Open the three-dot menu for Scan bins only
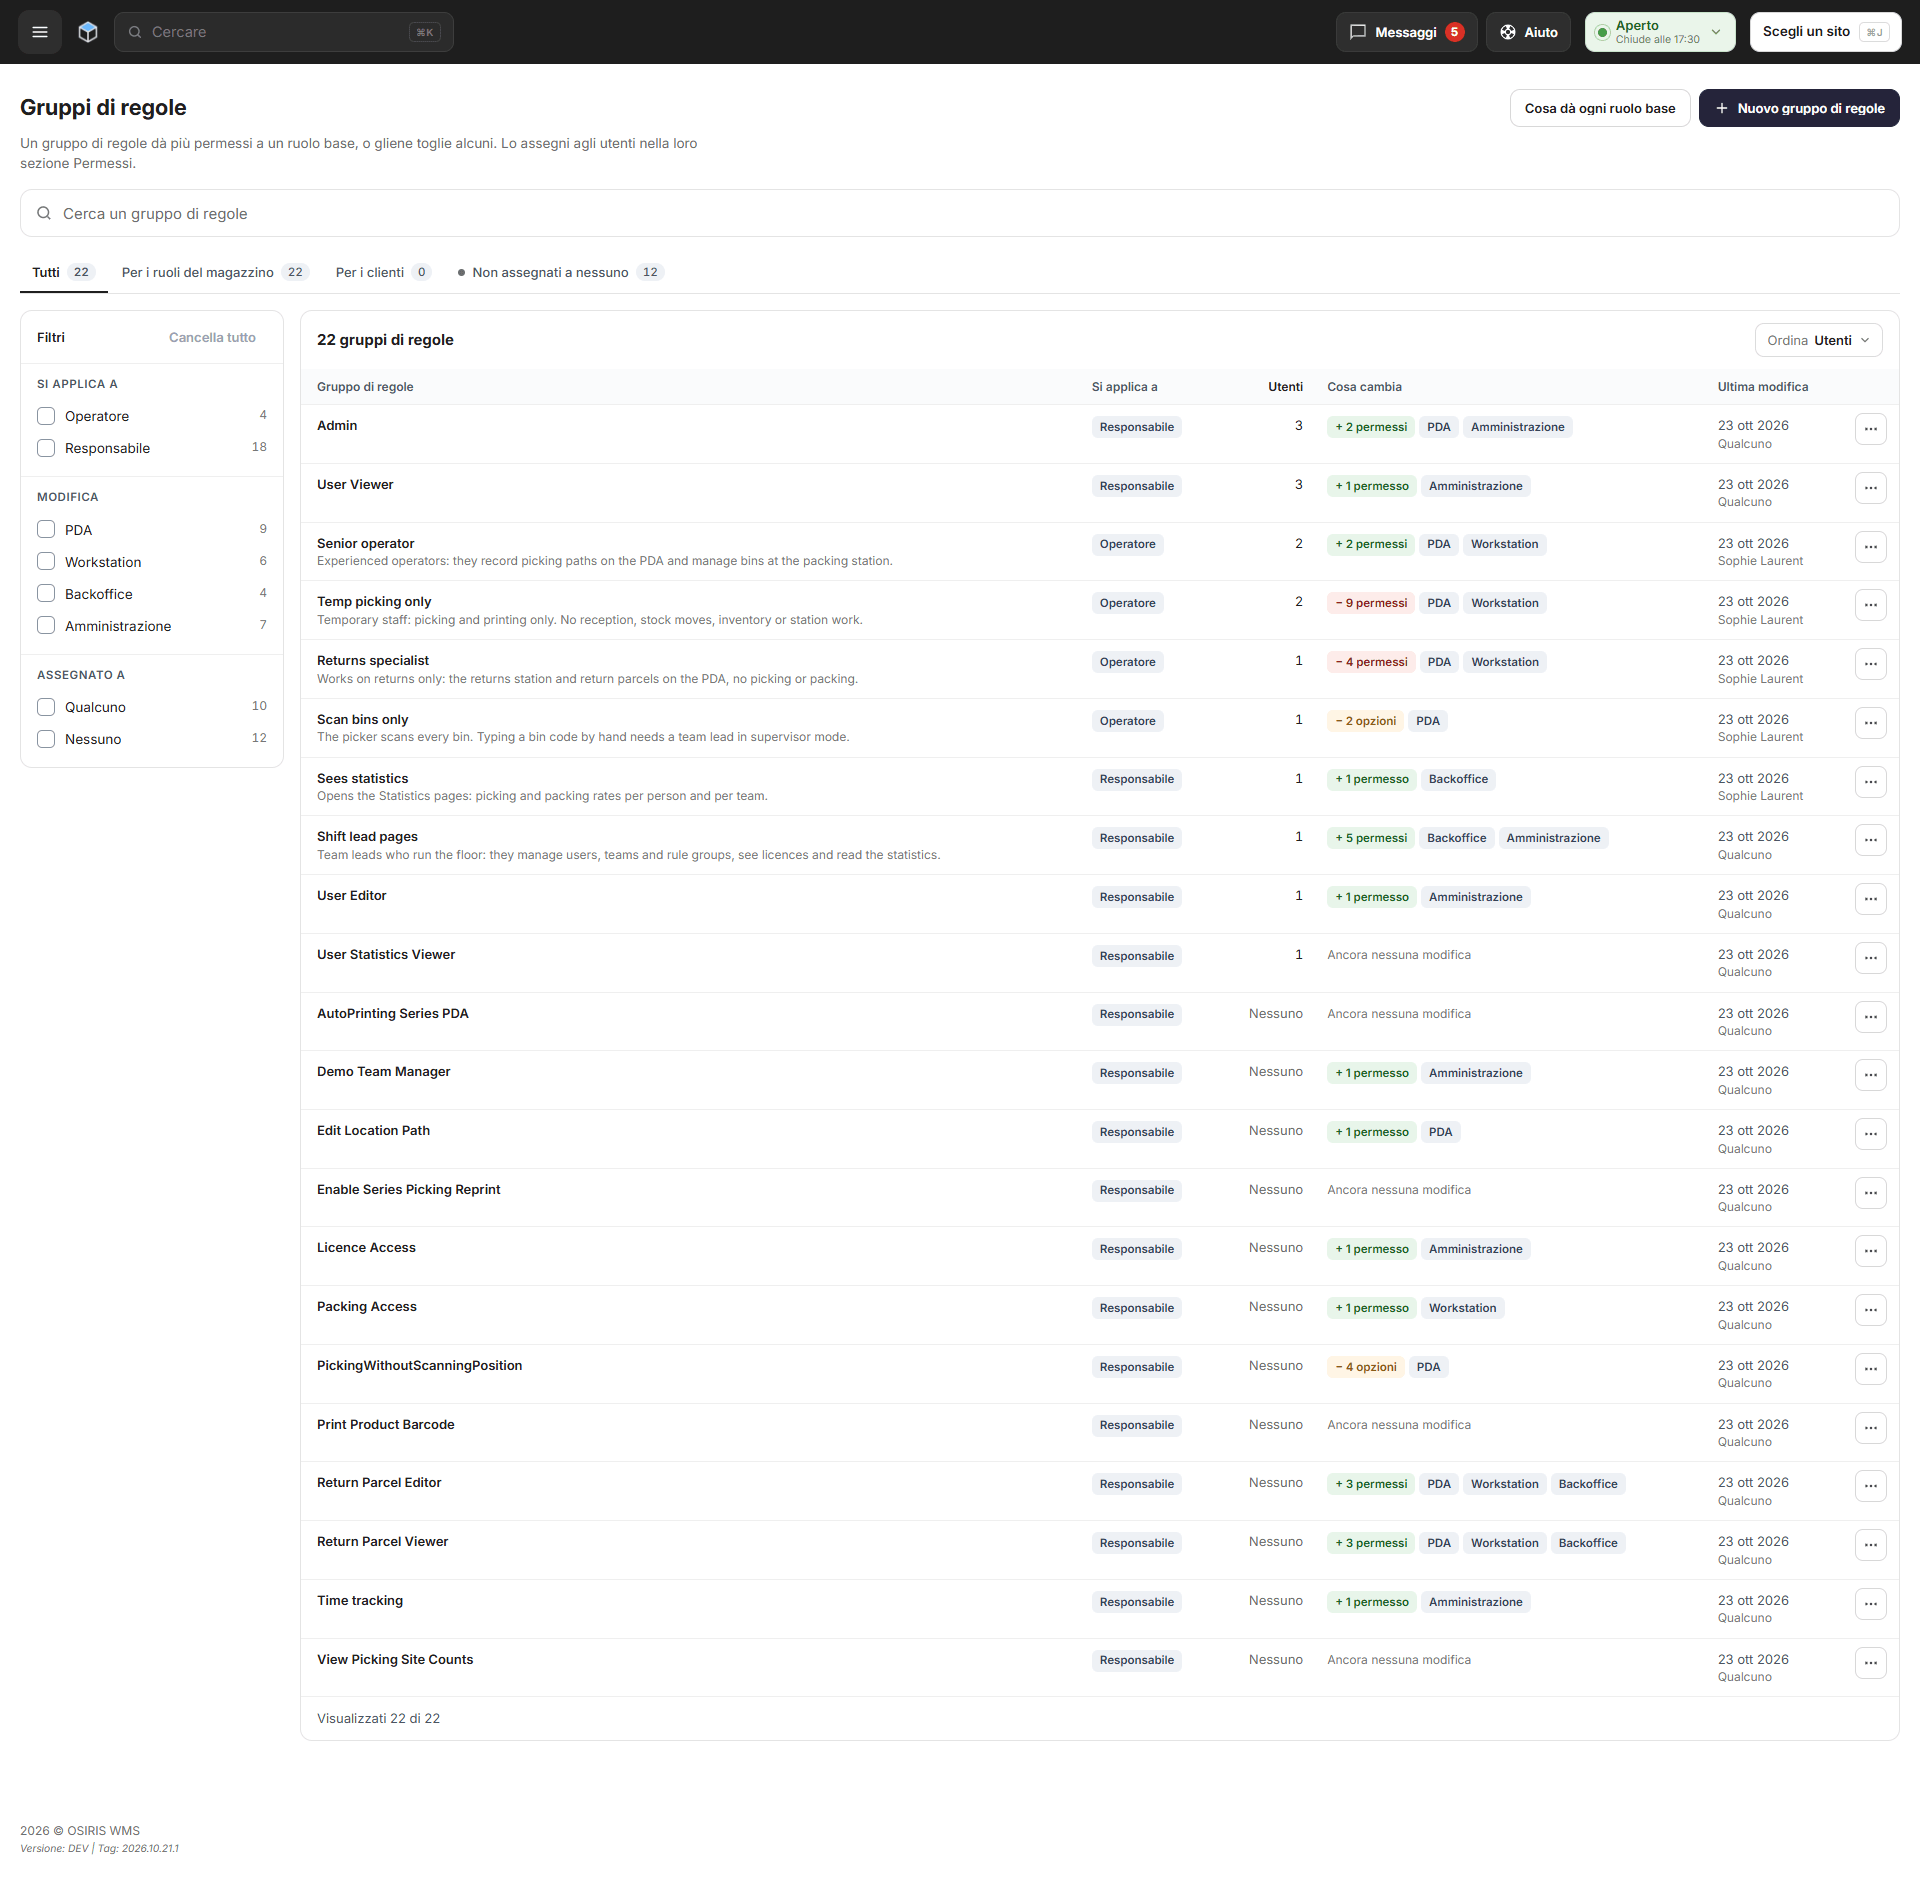Screen dimensions: 1920x1882 tap(1870, 723)
